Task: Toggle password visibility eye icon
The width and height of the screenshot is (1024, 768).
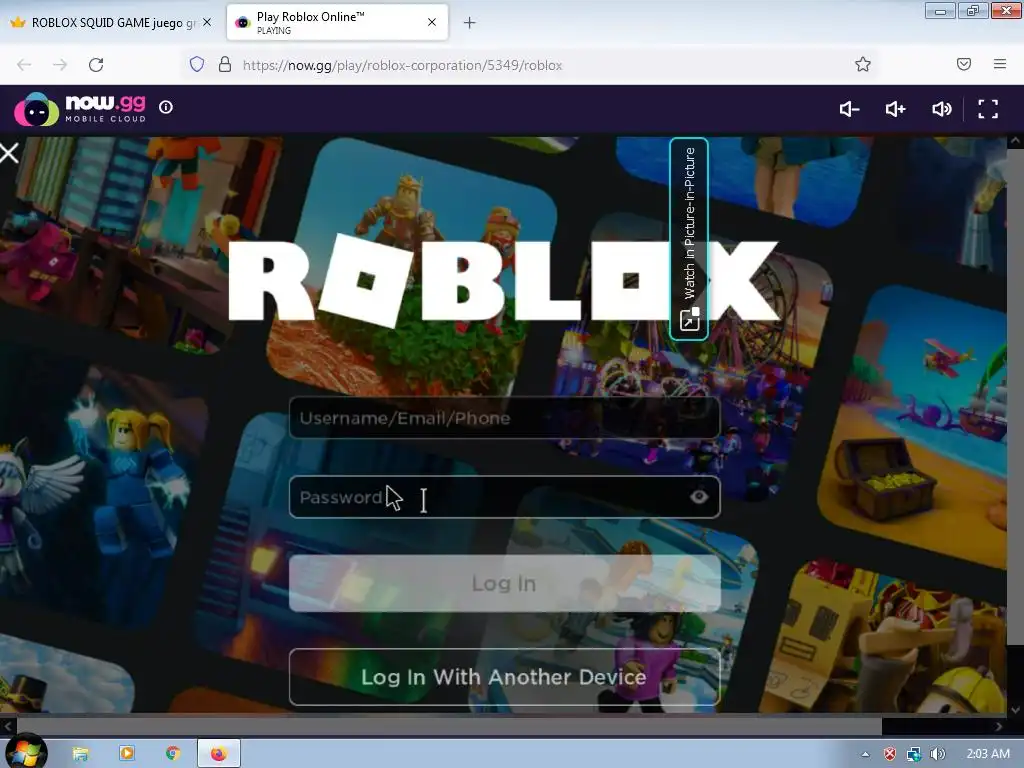Action: 699,497
